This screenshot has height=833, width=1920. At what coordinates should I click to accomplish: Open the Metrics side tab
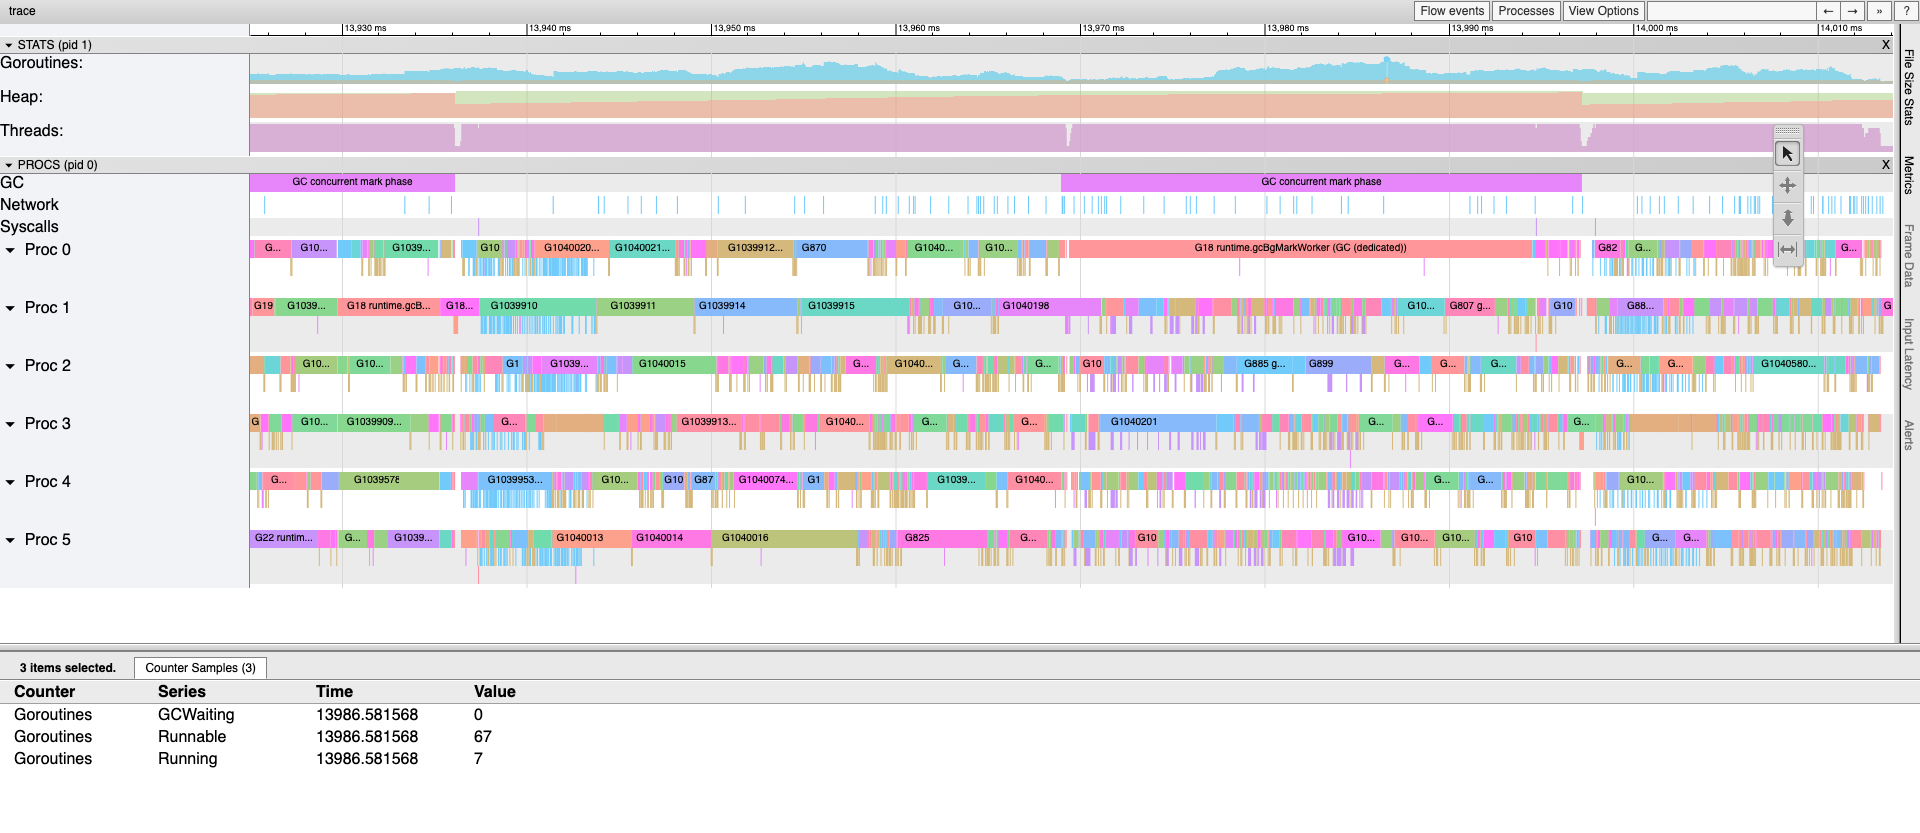[x=1909, y=175]
